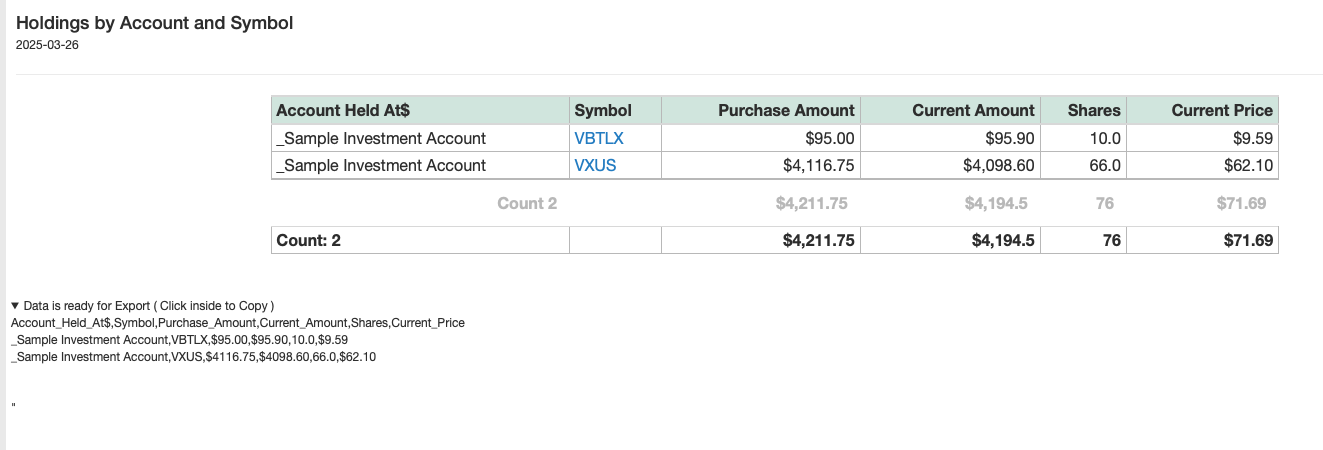Click the Current Amount column header
The image size is (1323, 450).
[x=973, y=110]
